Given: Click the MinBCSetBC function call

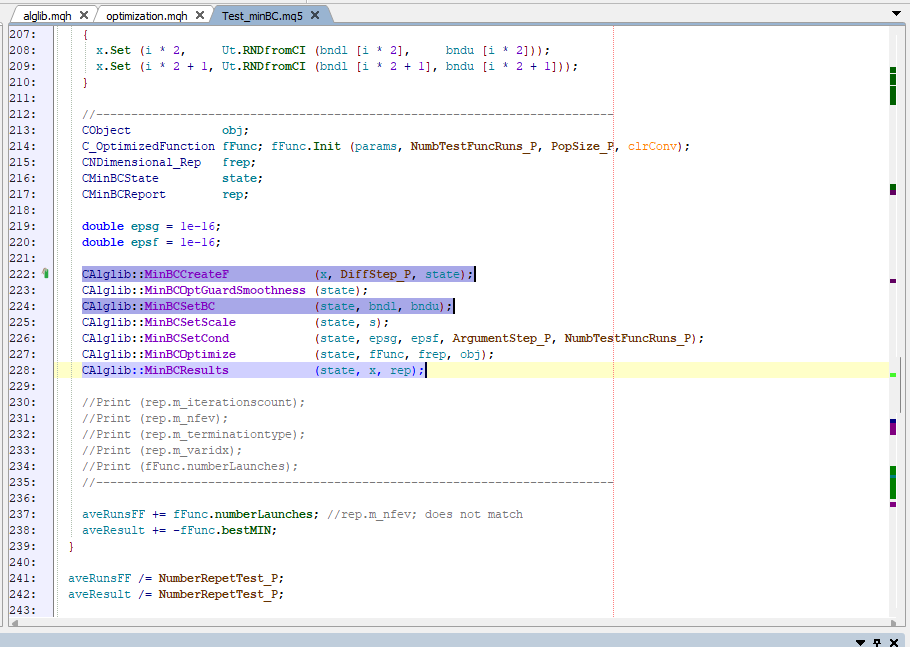Looking at the screenshot, I should [x=179, y=306].
